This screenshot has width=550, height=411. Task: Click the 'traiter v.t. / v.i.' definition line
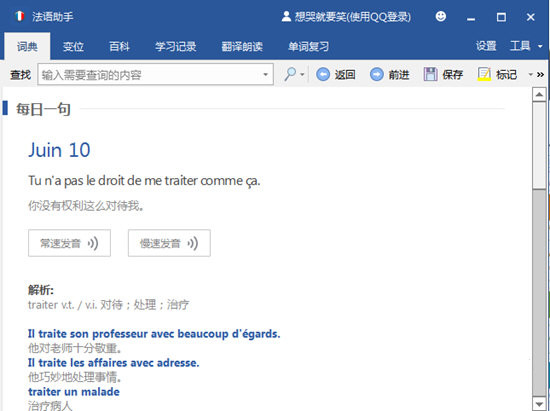(108, 305)
